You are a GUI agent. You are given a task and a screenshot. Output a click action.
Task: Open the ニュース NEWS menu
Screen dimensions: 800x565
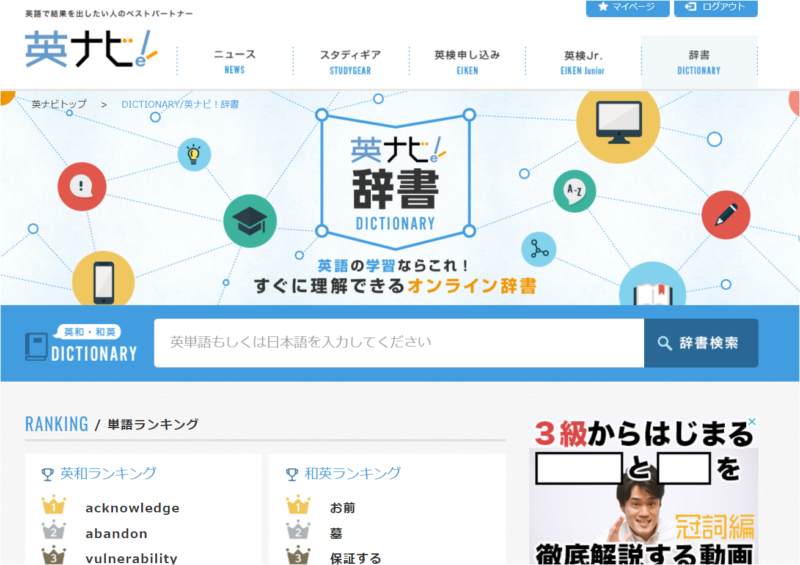[235, 61]
